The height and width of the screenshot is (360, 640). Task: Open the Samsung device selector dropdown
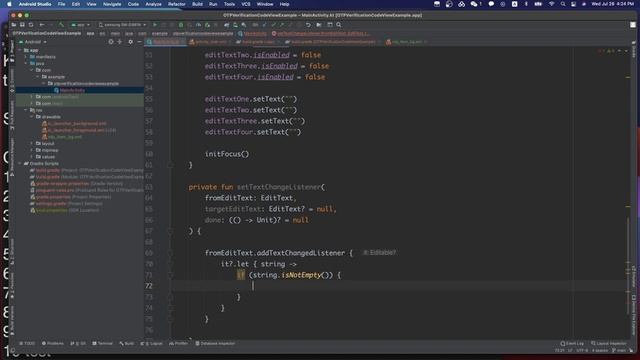(122, 25)
